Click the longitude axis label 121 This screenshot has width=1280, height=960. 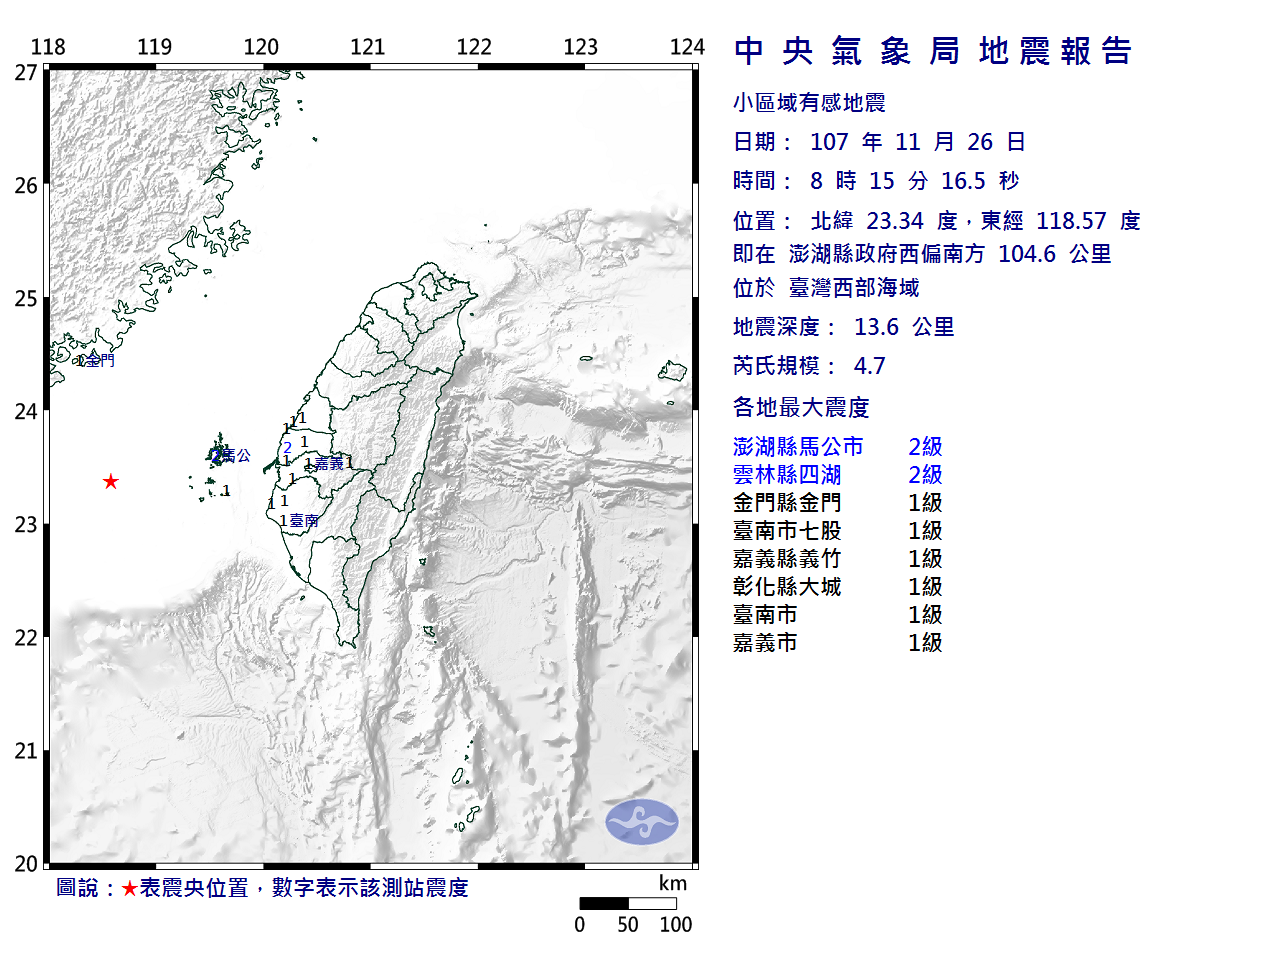(x=367, y=47)
